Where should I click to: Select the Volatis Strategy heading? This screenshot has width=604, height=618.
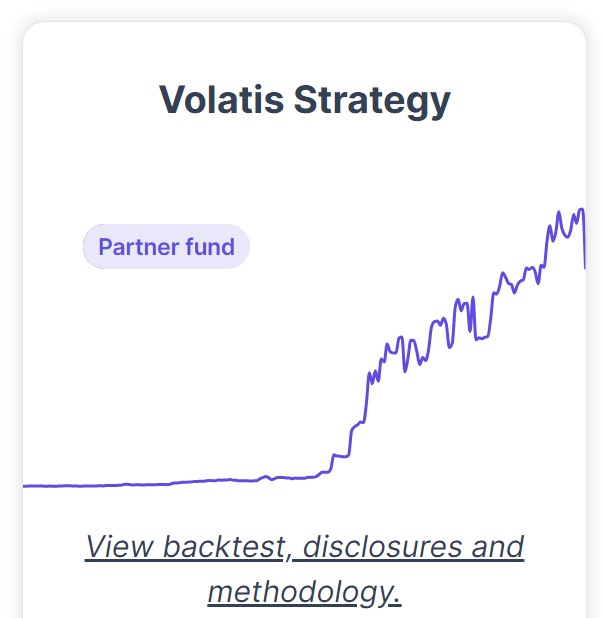tap(304, 100)
